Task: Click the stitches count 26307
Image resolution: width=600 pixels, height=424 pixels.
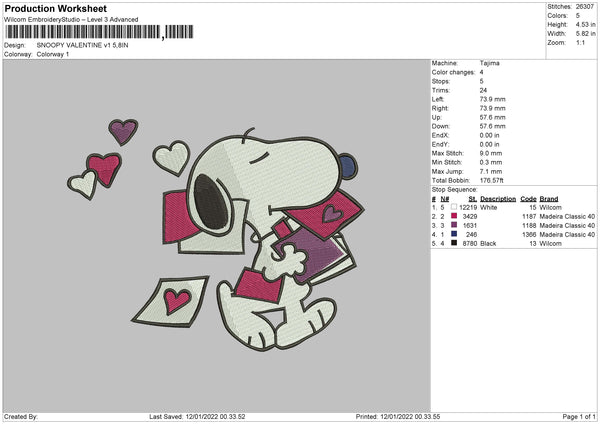Action: click(x=585, y=7)
